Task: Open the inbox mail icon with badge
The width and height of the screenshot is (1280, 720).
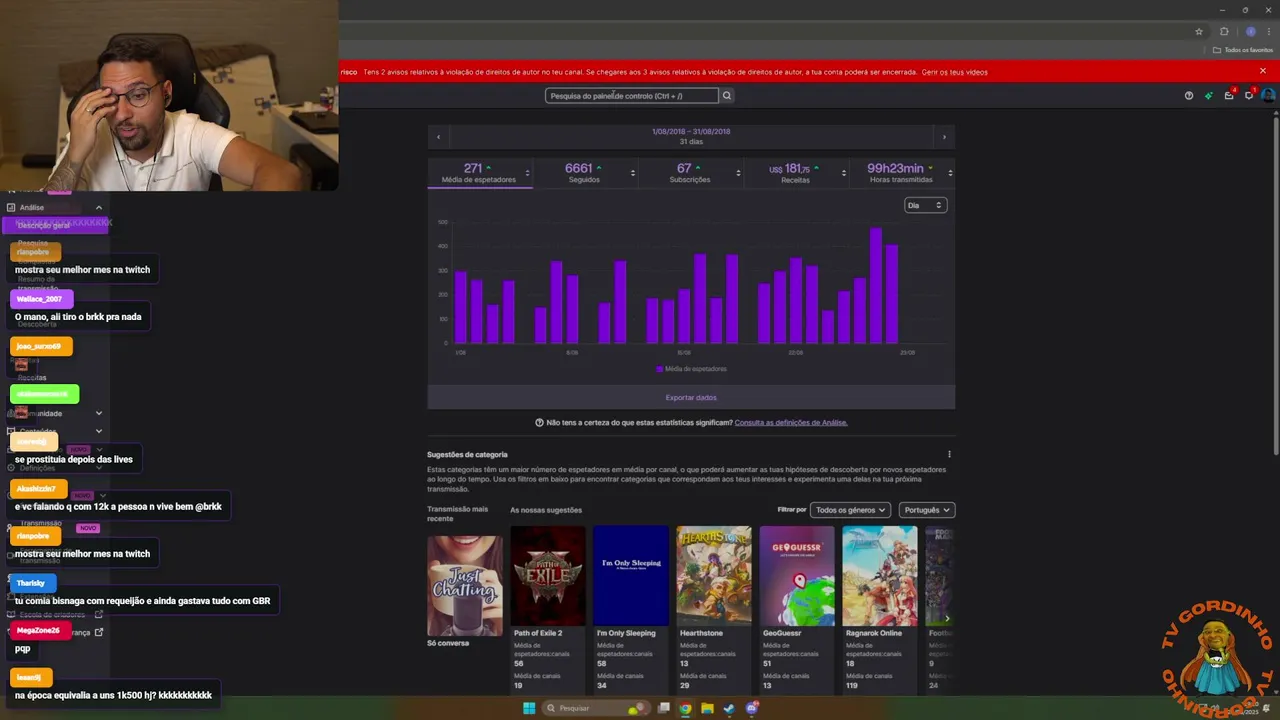Action: [x=1229, y=96]
